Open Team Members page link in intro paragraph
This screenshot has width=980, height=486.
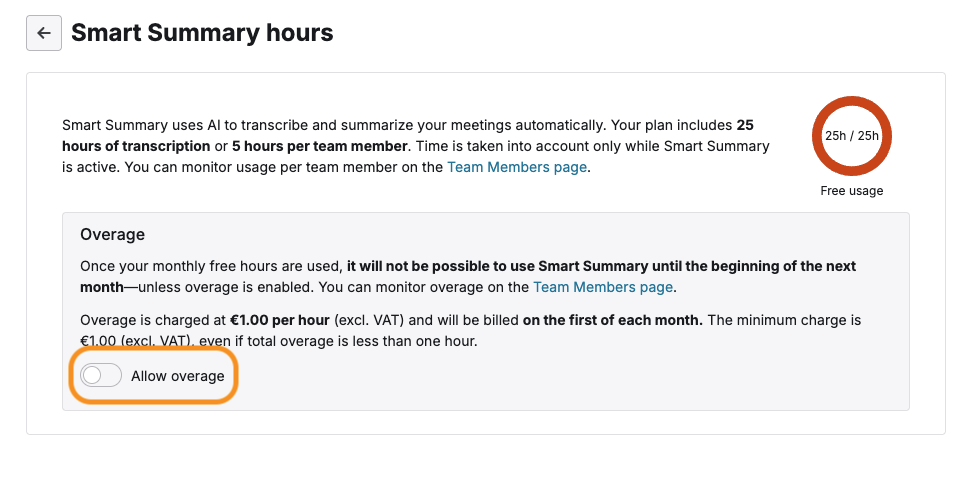pos(517,167)
